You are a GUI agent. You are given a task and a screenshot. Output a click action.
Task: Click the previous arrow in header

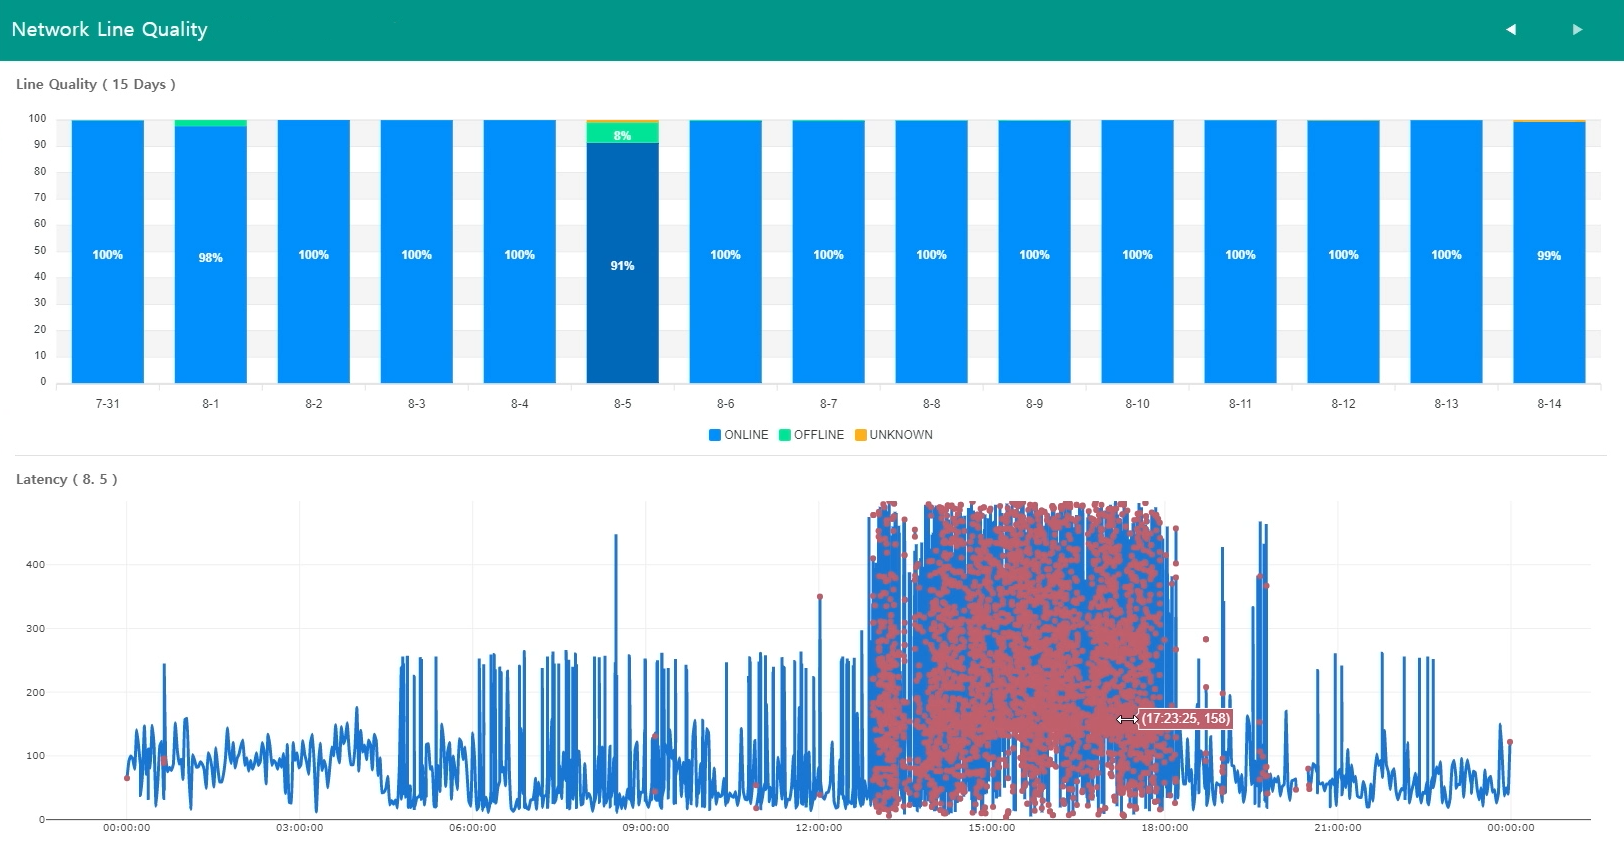point(1511,30)
